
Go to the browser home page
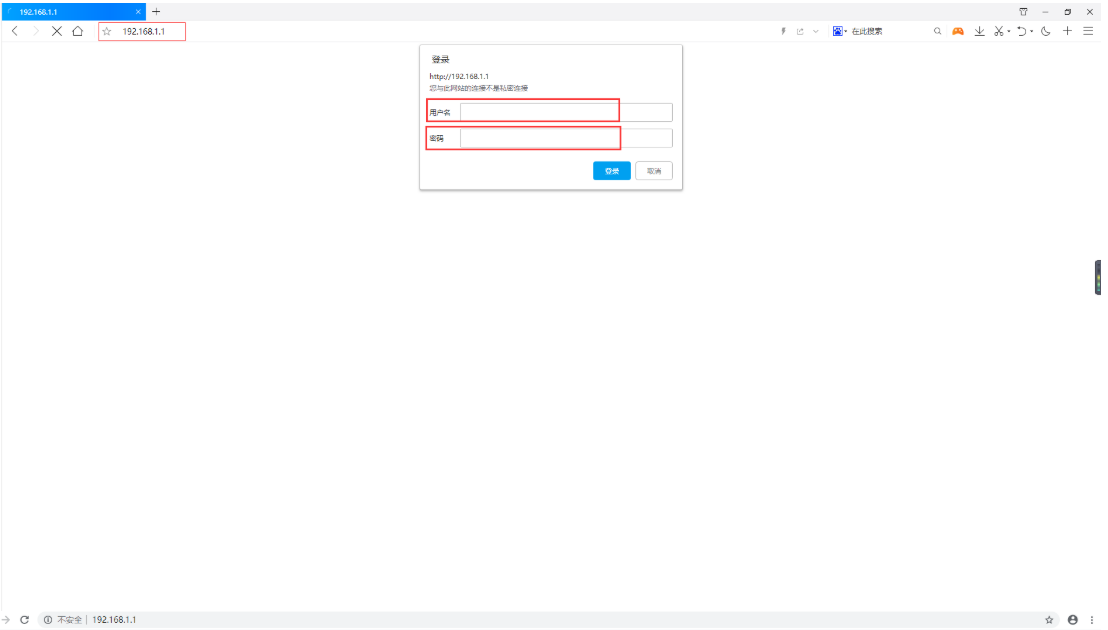pos(77,31)
